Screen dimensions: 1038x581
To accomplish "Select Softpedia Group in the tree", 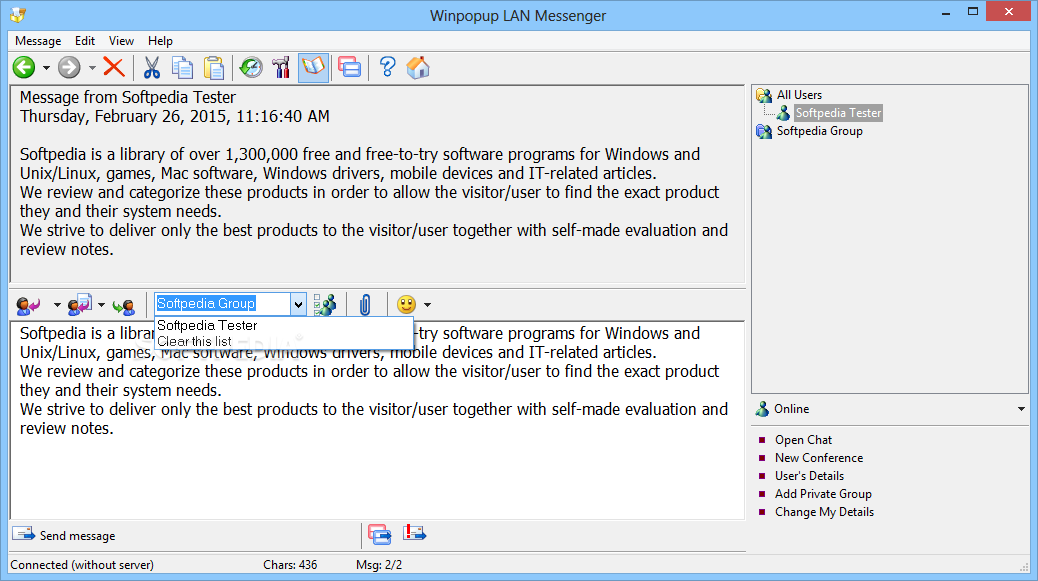I will pos(820,131).
